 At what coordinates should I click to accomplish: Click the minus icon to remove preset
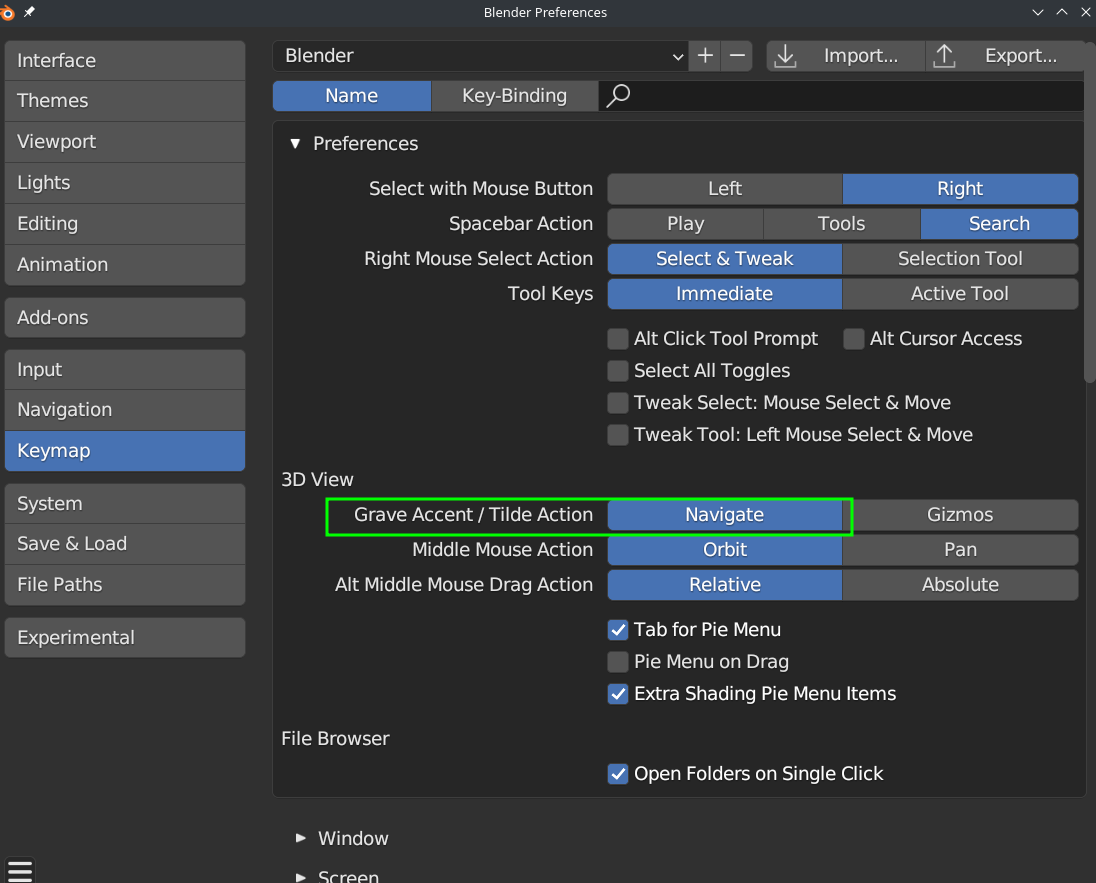(x=738, y=56)
